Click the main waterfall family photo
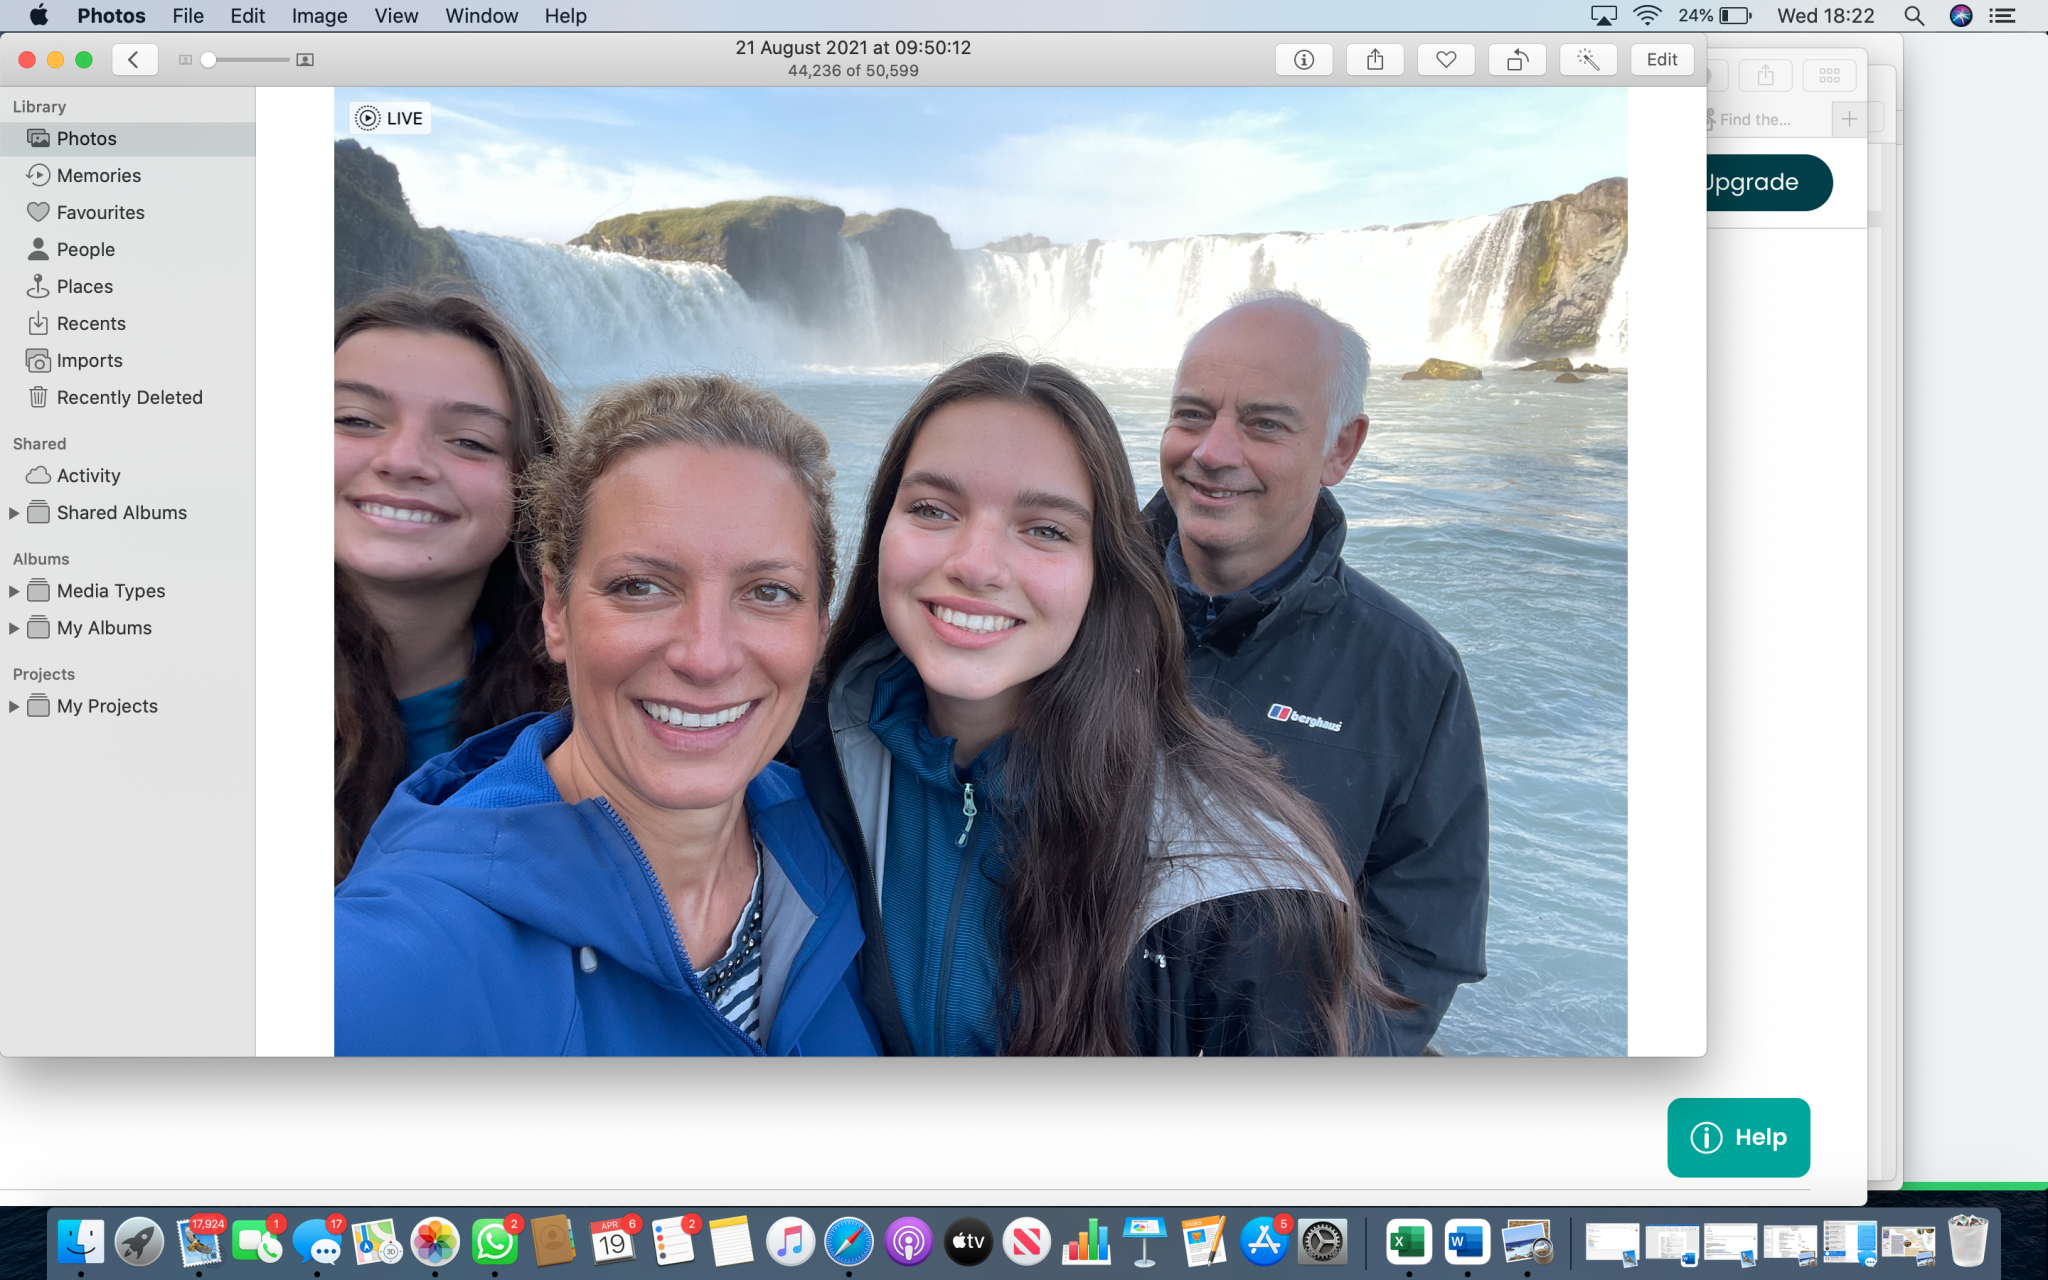Screen dimensions: 2048x1280 click(980, 571)
